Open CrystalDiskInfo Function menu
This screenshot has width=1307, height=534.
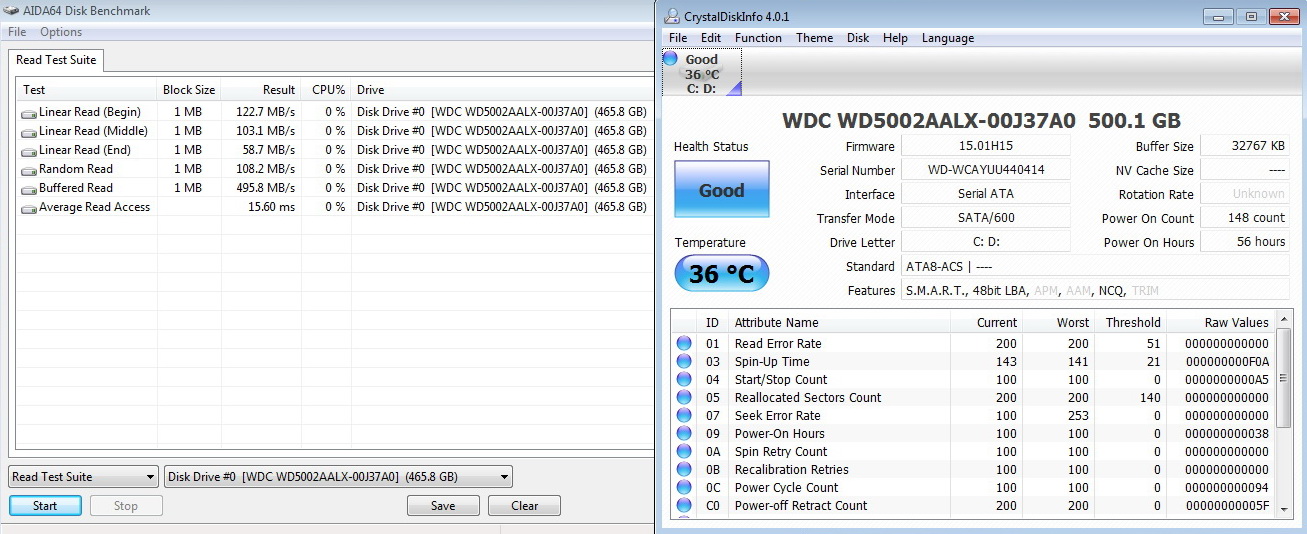[758, 38]
